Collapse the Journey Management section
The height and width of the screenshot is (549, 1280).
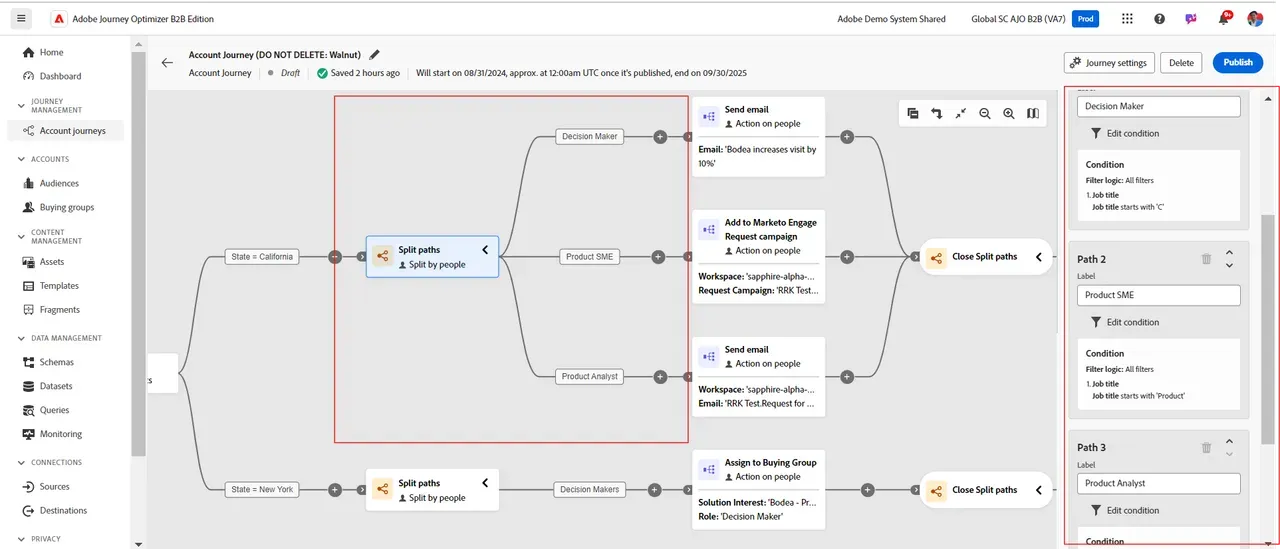22,105
